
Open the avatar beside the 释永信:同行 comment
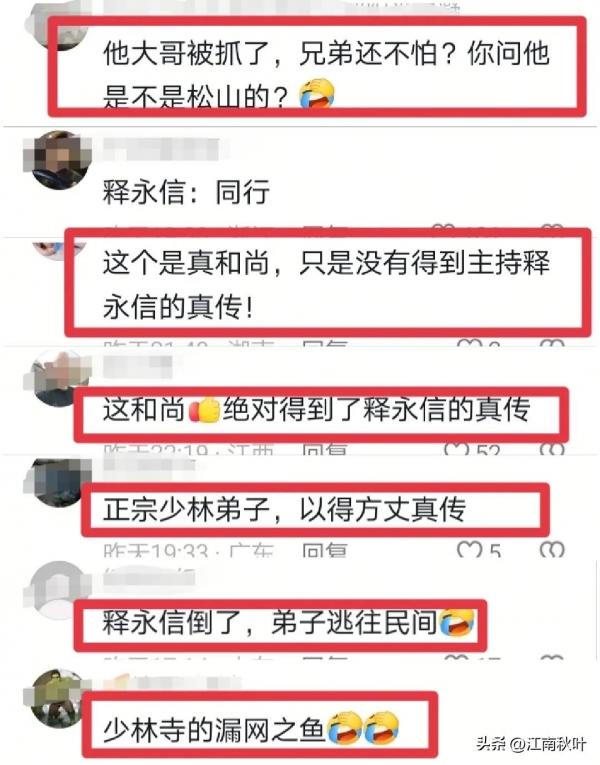(x=58, y=160)
